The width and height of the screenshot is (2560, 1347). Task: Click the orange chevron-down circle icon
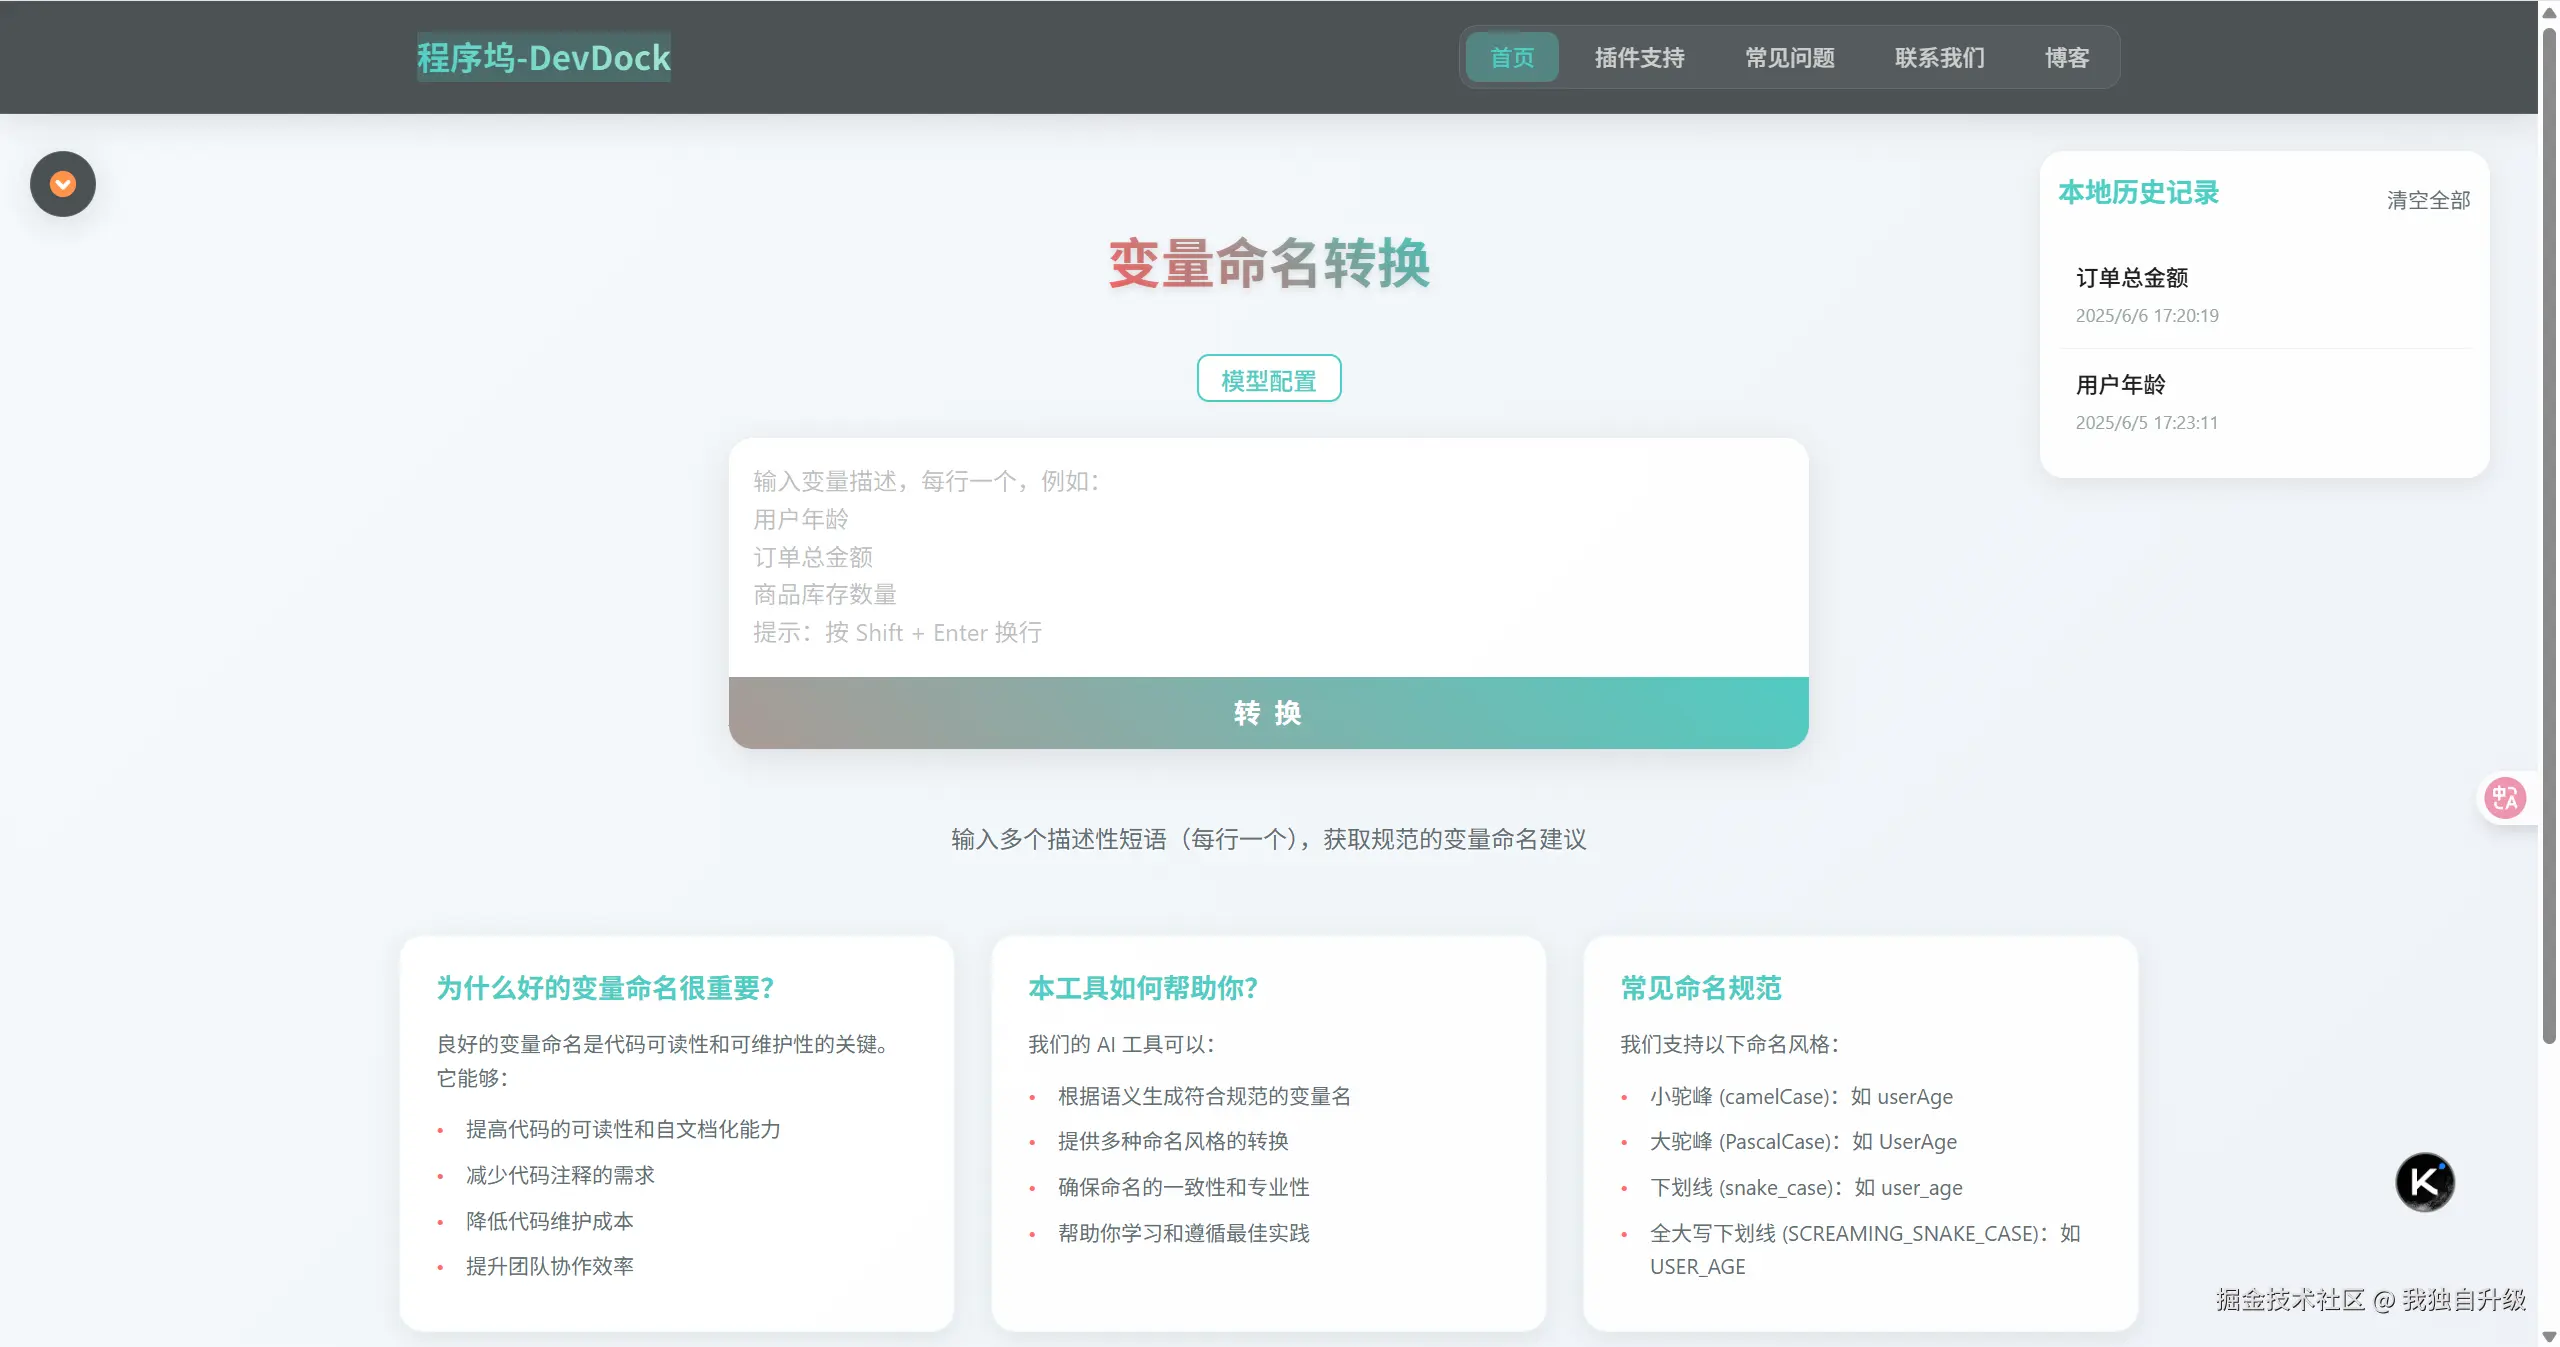click(x=63, y=184)
